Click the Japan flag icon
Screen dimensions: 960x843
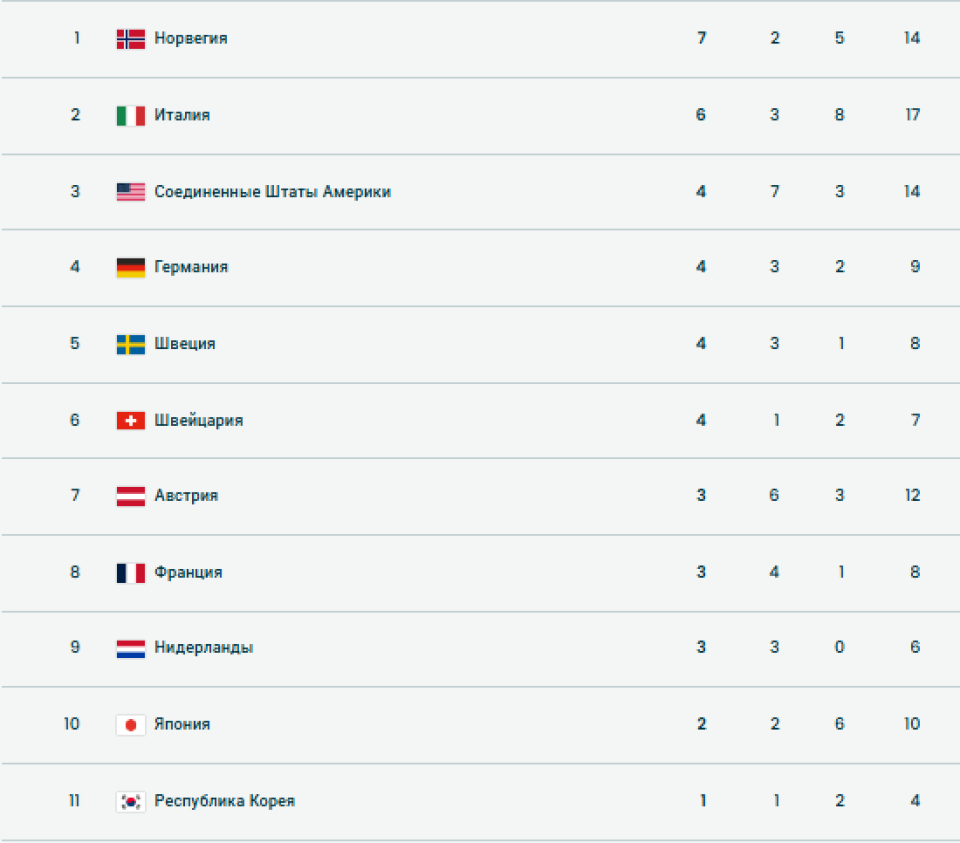tap(131, 725)
